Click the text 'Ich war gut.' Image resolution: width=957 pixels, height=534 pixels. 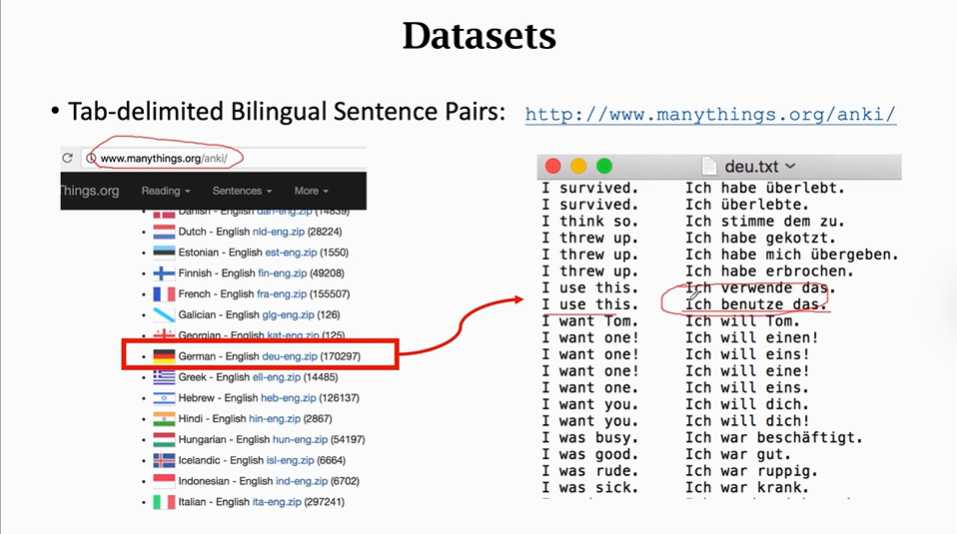(738, 455)
